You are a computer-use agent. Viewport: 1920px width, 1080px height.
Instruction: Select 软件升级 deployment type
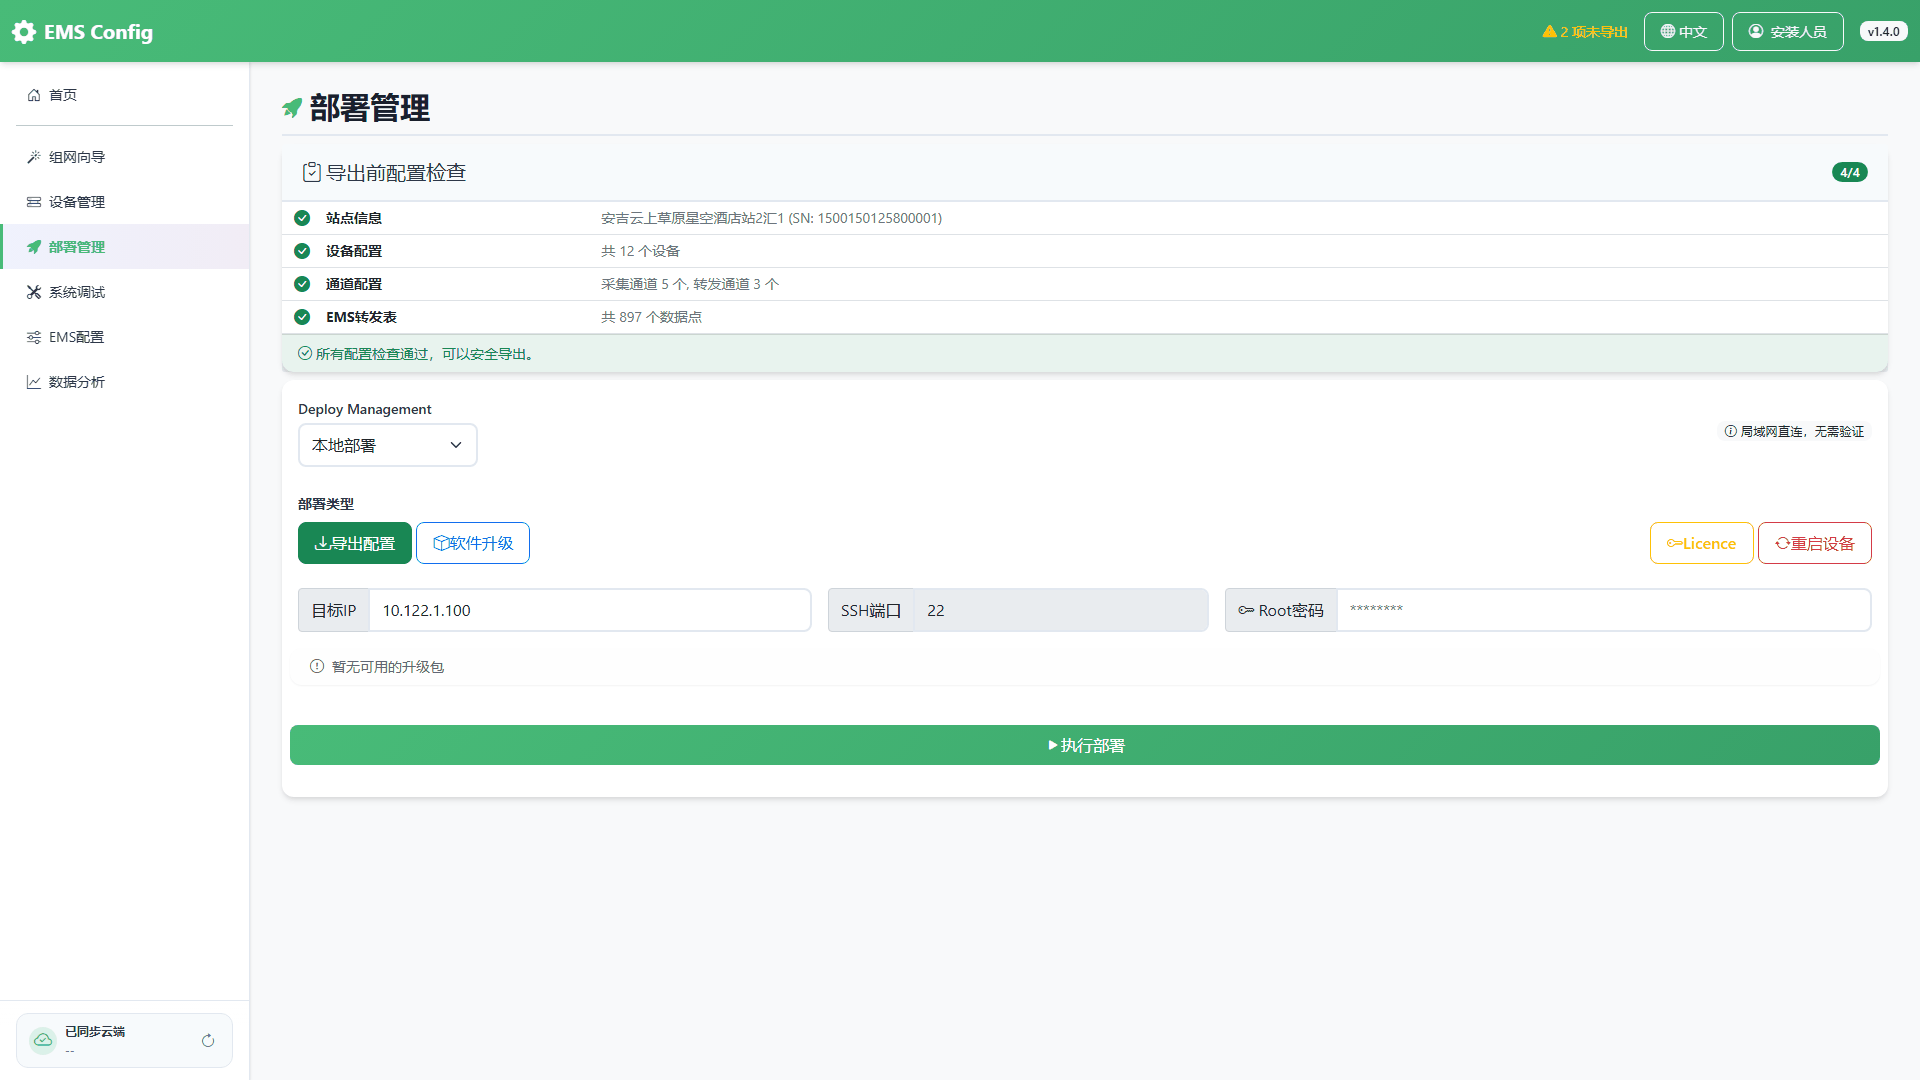click(x=473, y=543)
